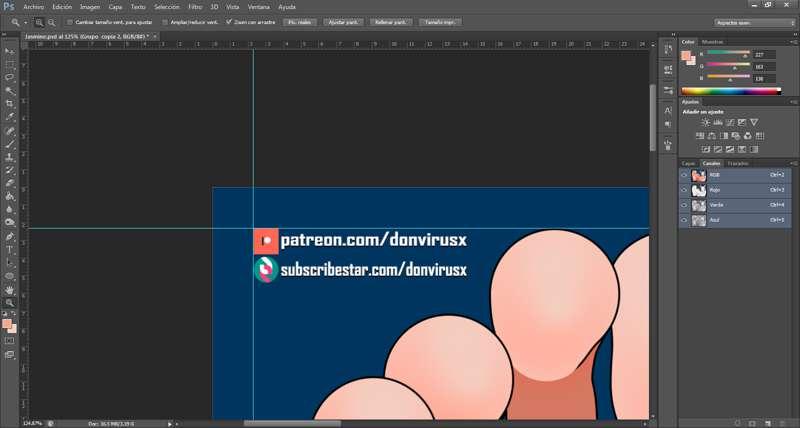Hide the Verde channel
800x428 pixels.
(684, 205)
